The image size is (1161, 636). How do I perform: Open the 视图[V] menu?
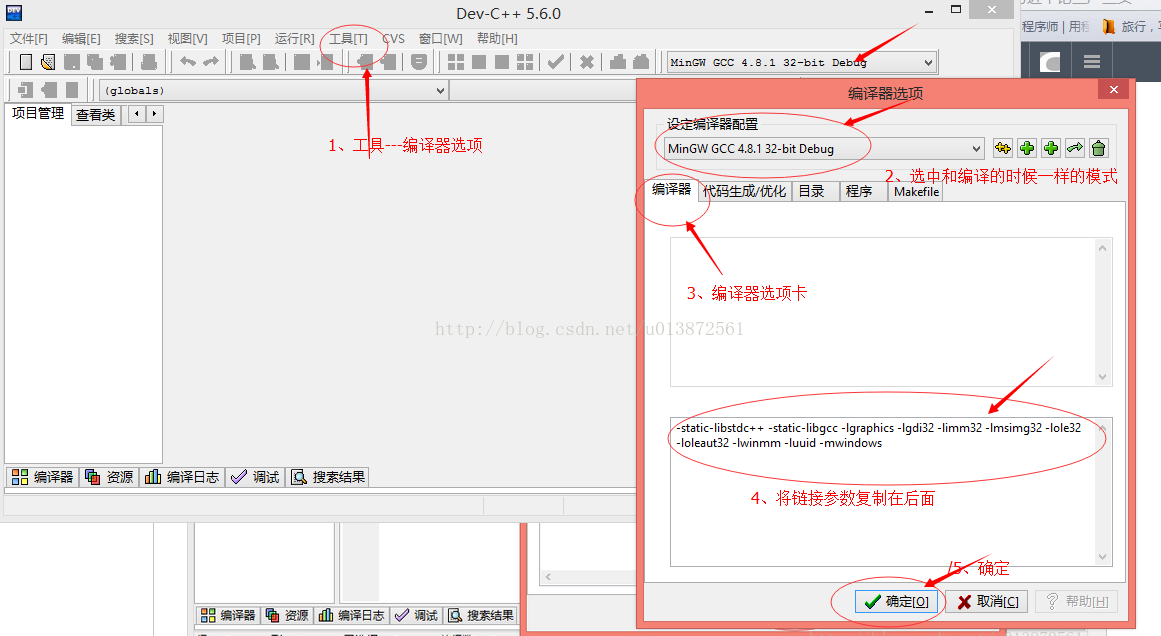(187, 39)
